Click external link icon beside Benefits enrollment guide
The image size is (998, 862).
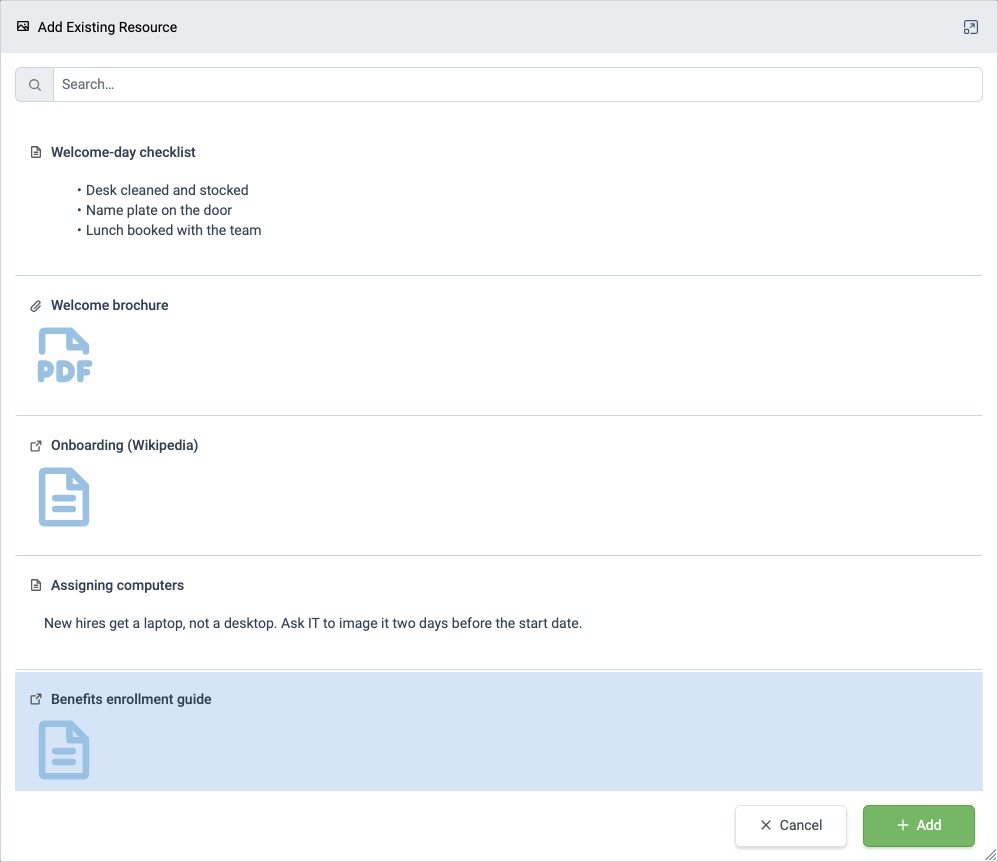point(36,699)
